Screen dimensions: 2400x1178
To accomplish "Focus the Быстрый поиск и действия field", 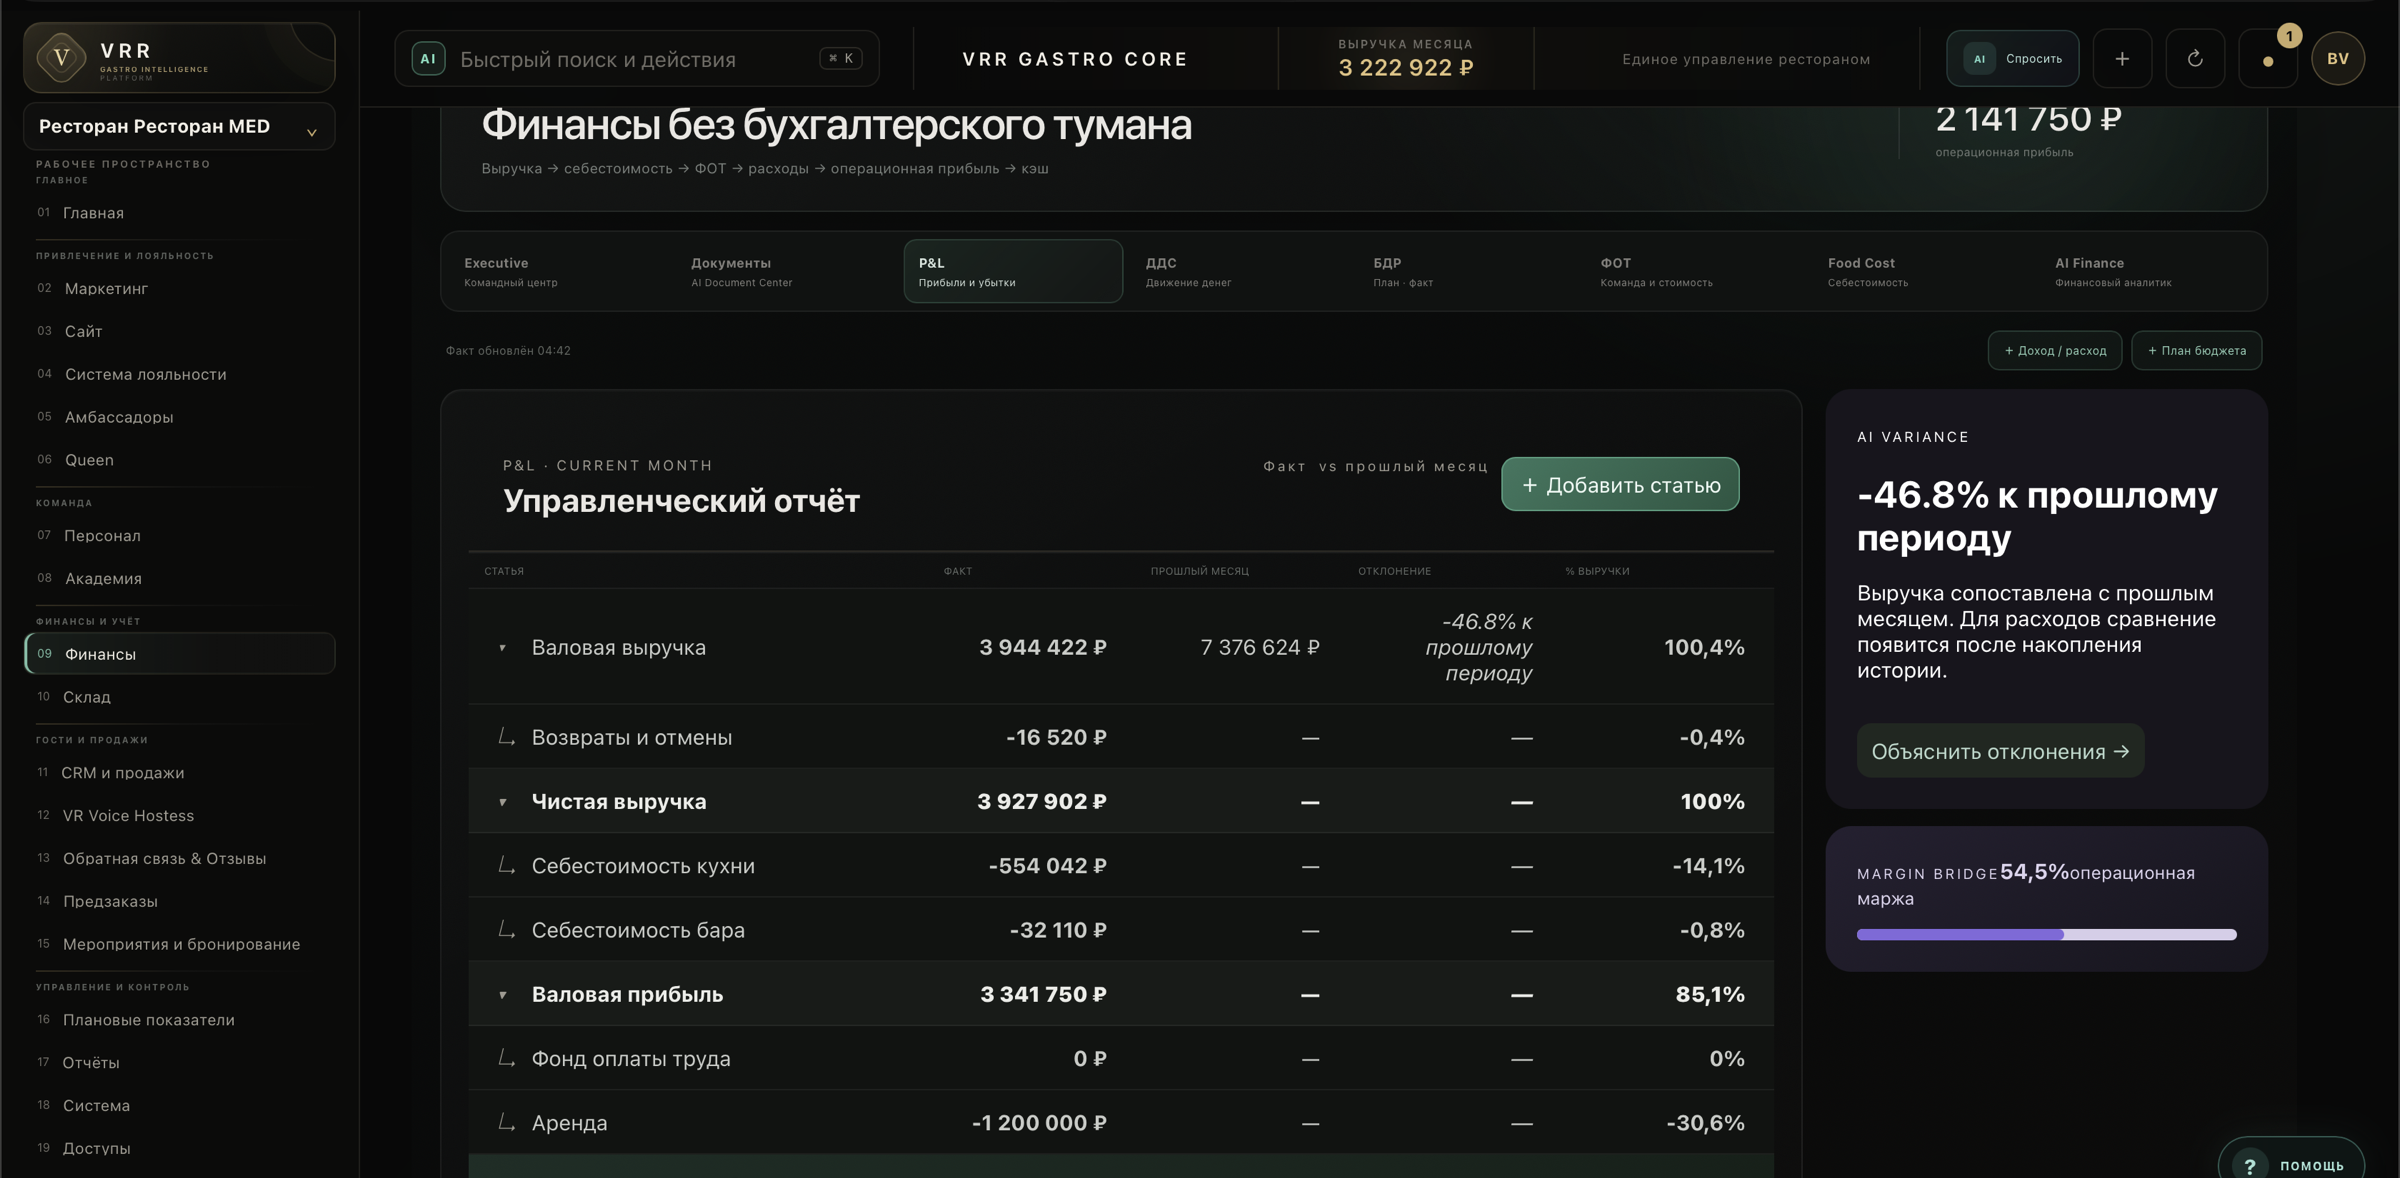I will coord(636,59).
